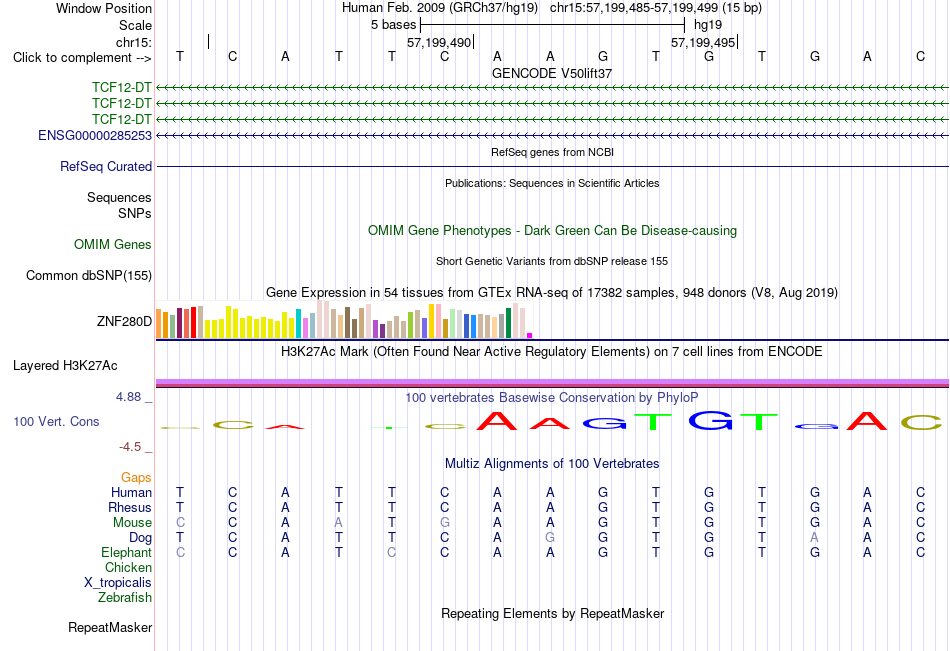Click the GENCODE V50lift37 track title

pos(552,73)
